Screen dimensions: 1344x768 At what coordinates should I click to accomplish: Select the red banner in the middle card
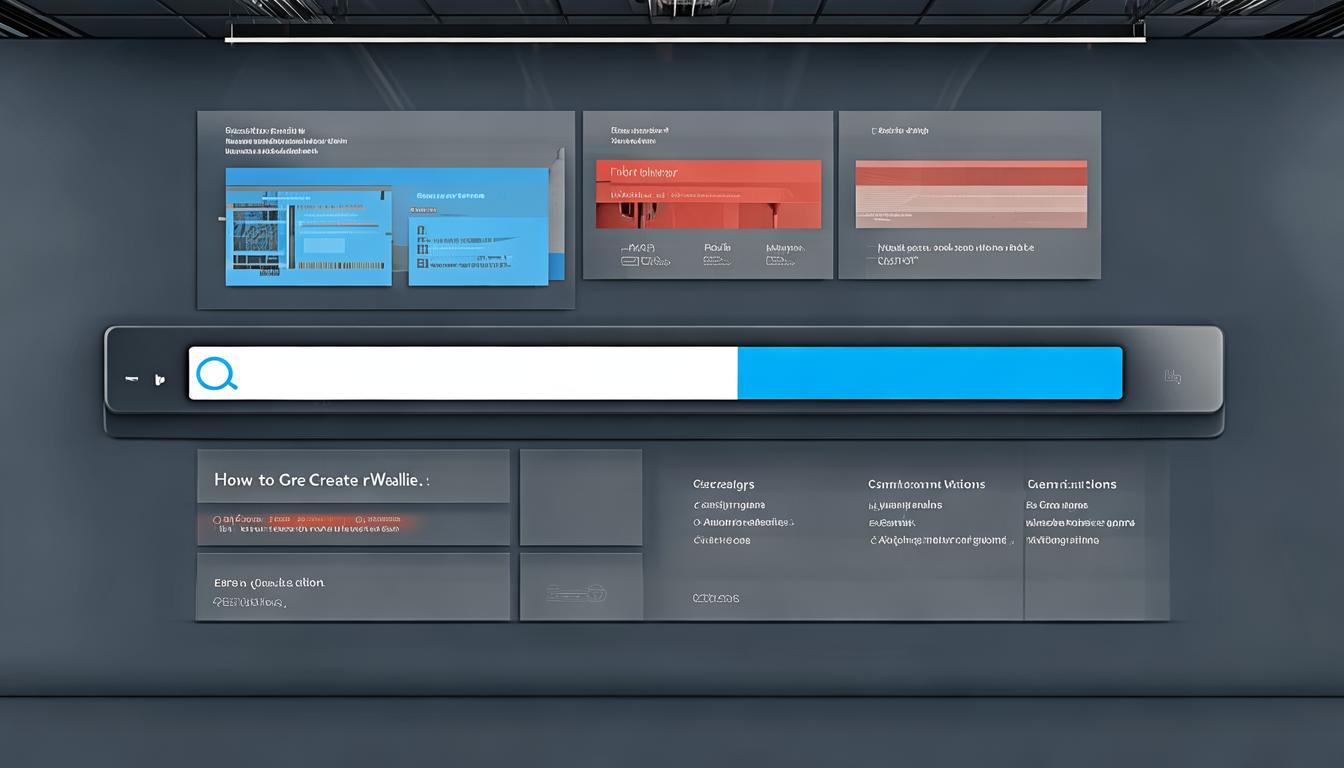coord(708,193)
